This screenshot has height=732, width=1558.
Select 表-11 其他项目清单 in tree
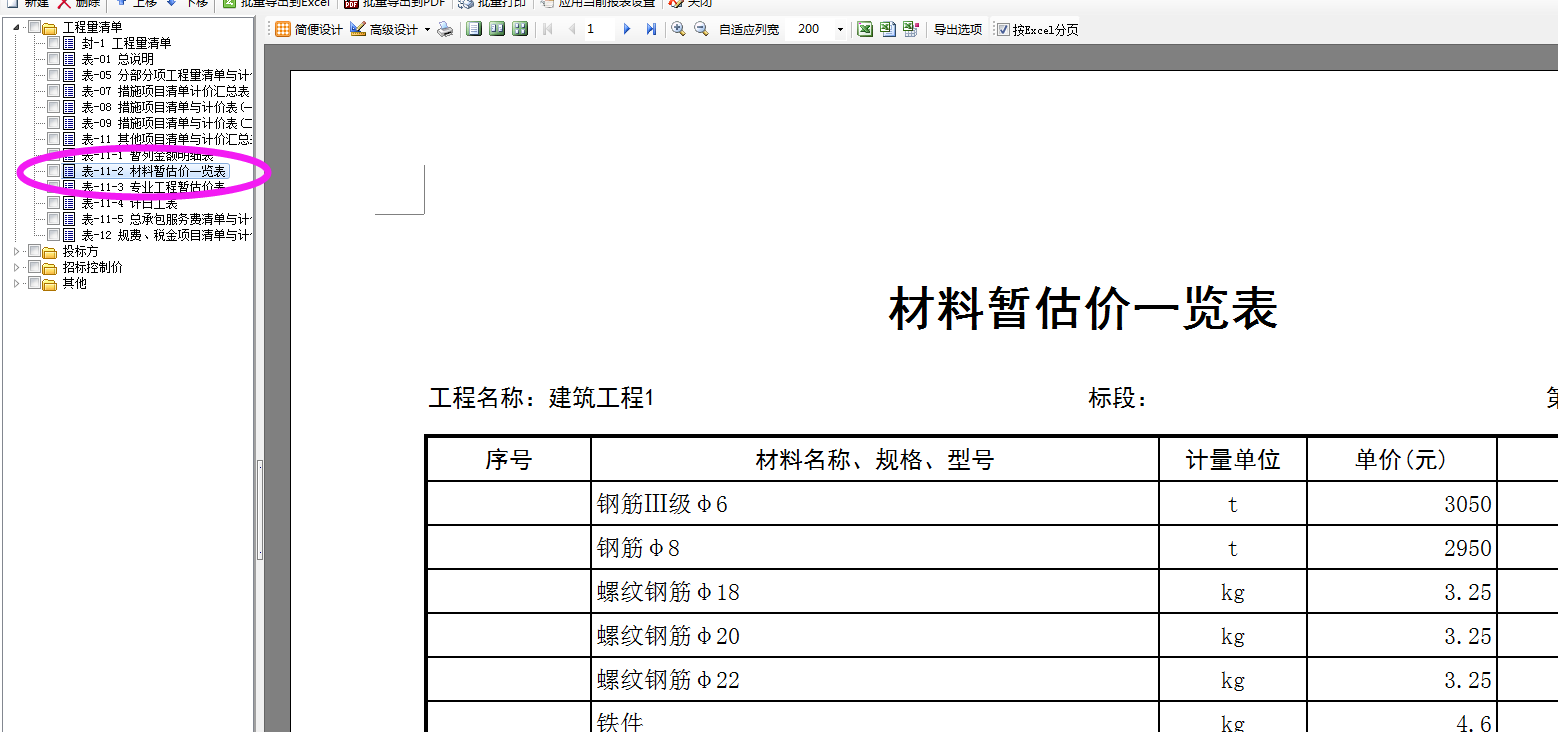coord(166,139)
